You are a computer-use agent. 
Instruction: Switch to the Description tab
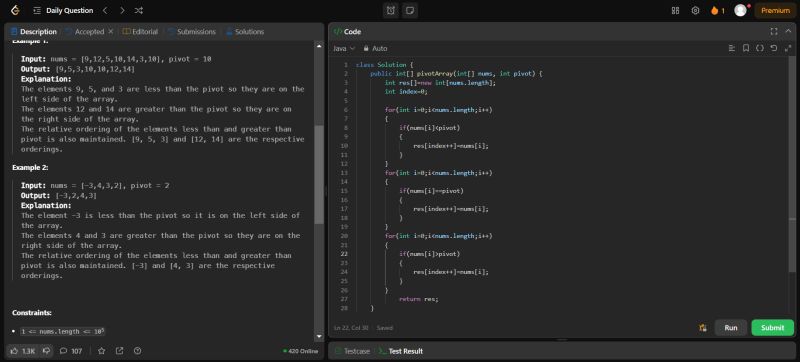click(33, 32)
